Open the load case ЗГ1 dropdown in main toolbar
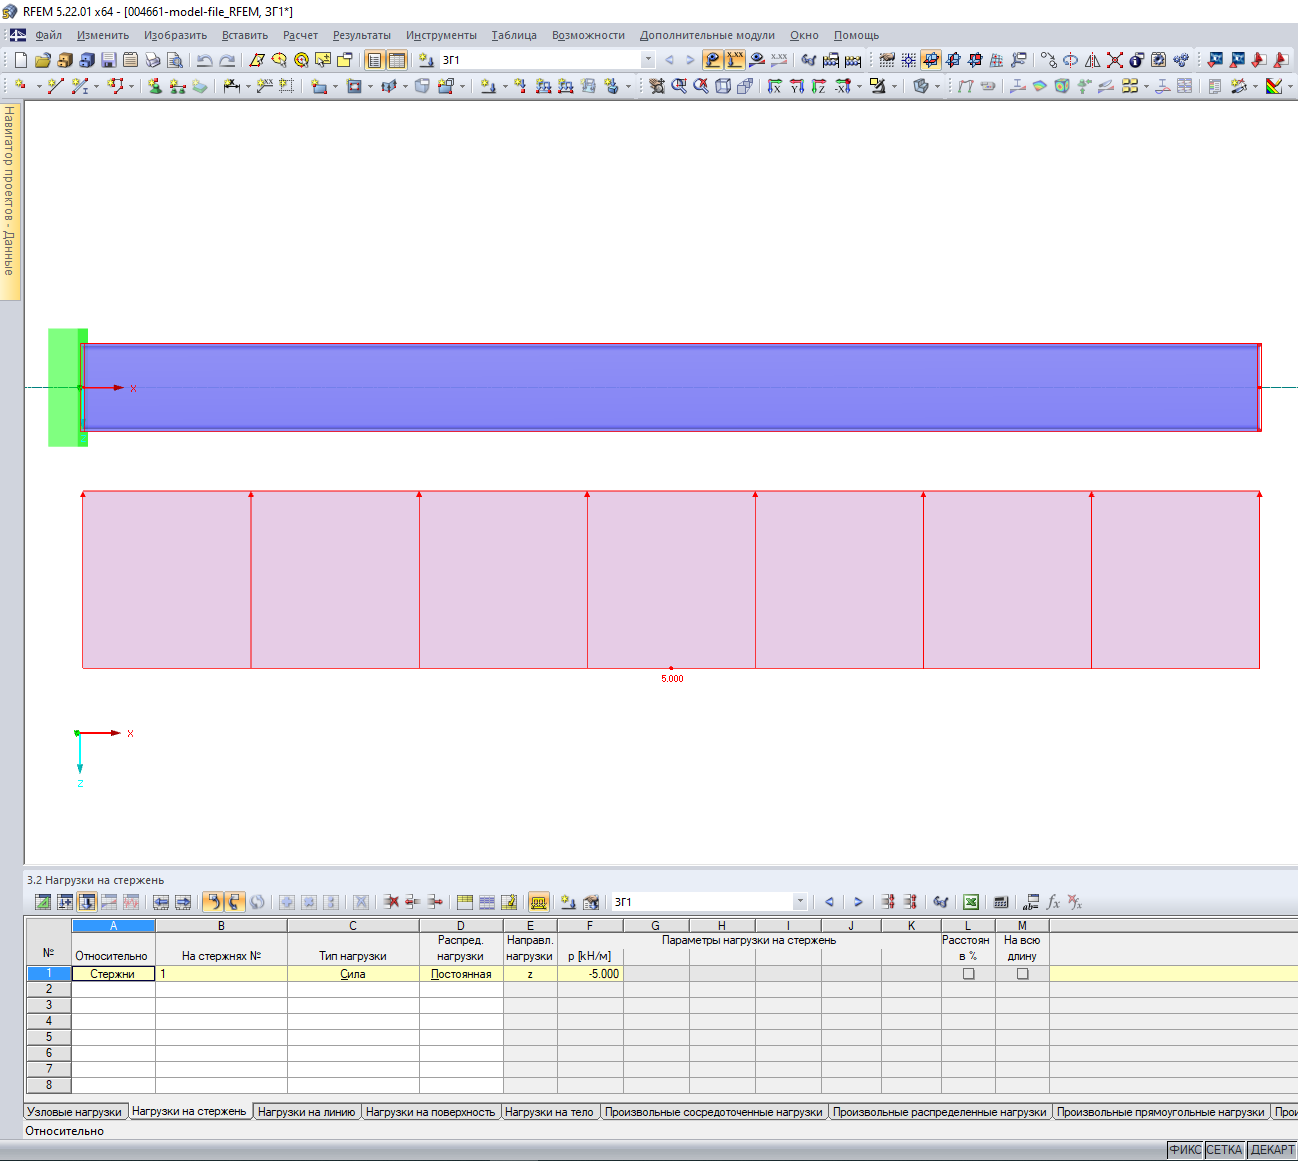 point(648,60)
